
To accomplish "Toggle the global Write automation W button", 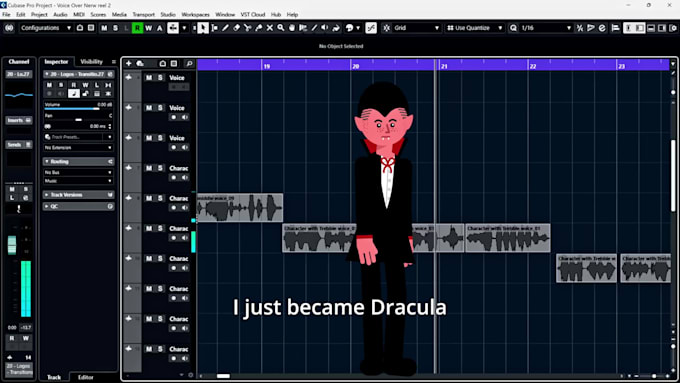I will pyautogui.click(x=149, y=28).
